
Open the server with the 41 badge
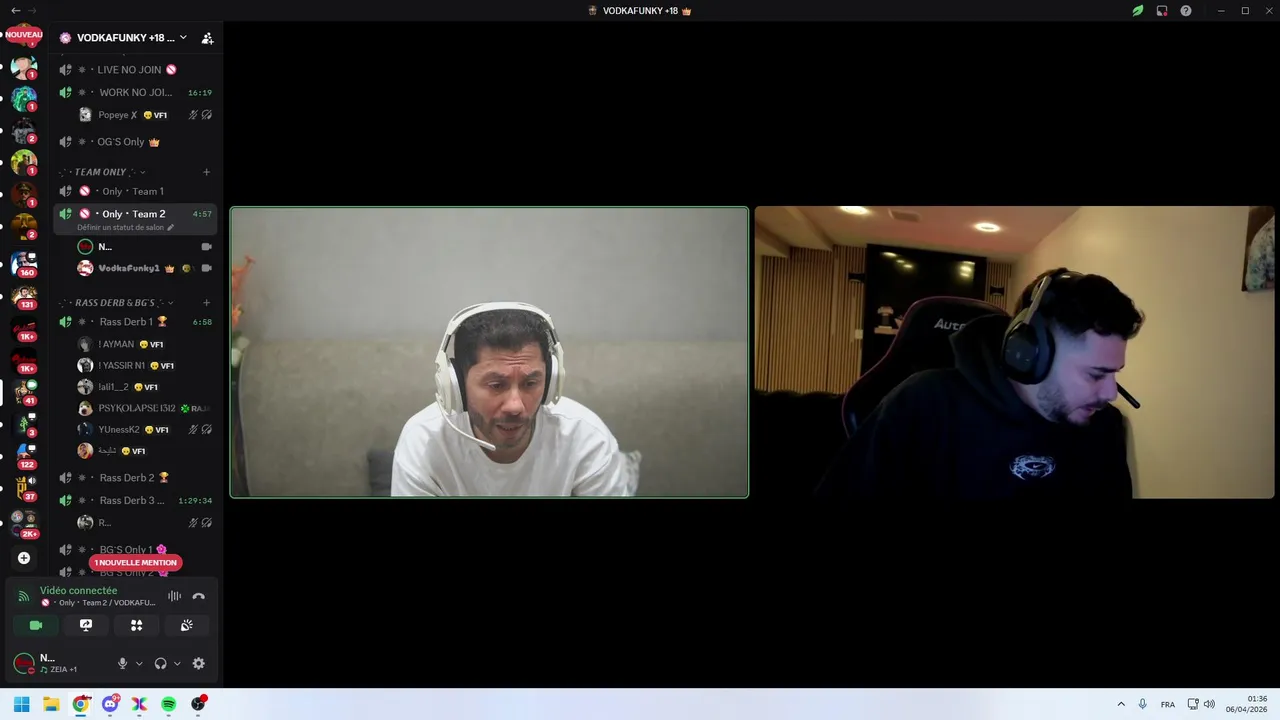tap(24, 392)
